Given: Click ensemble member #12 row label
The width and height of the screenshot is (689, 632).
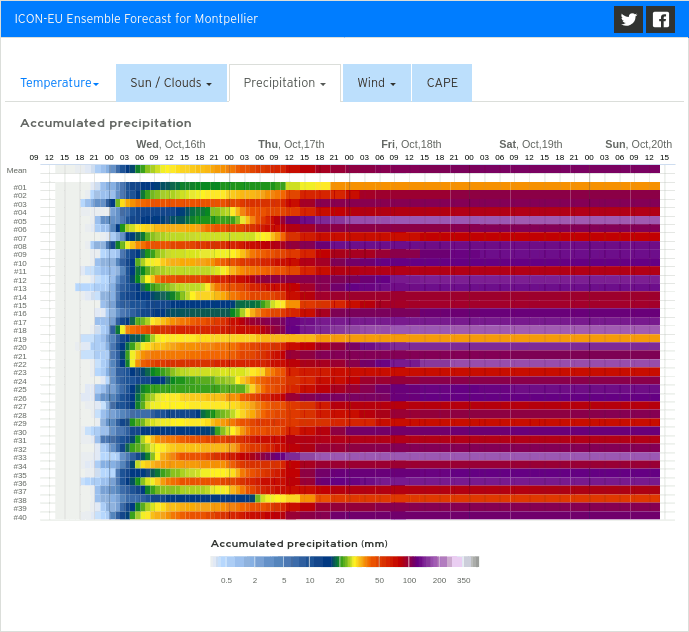Looking at the screenshot, I should click(20, 280).
